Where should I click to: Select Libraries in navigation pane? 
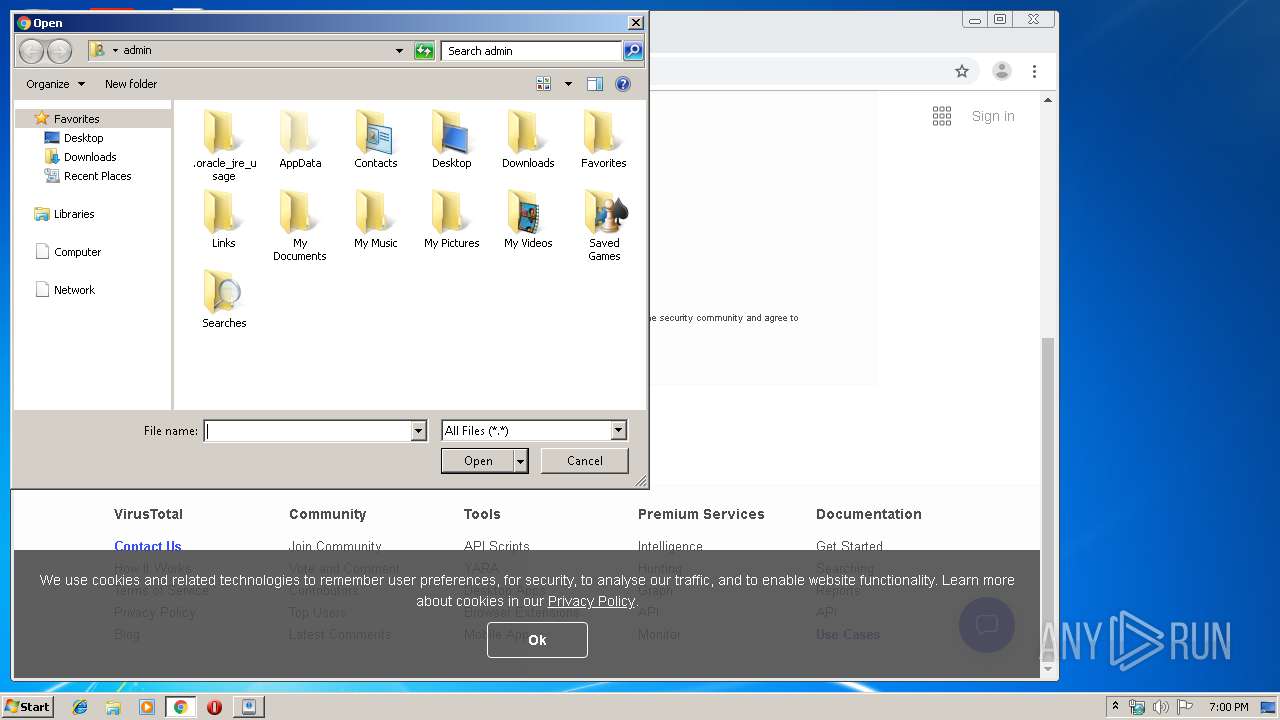[73, 214]
